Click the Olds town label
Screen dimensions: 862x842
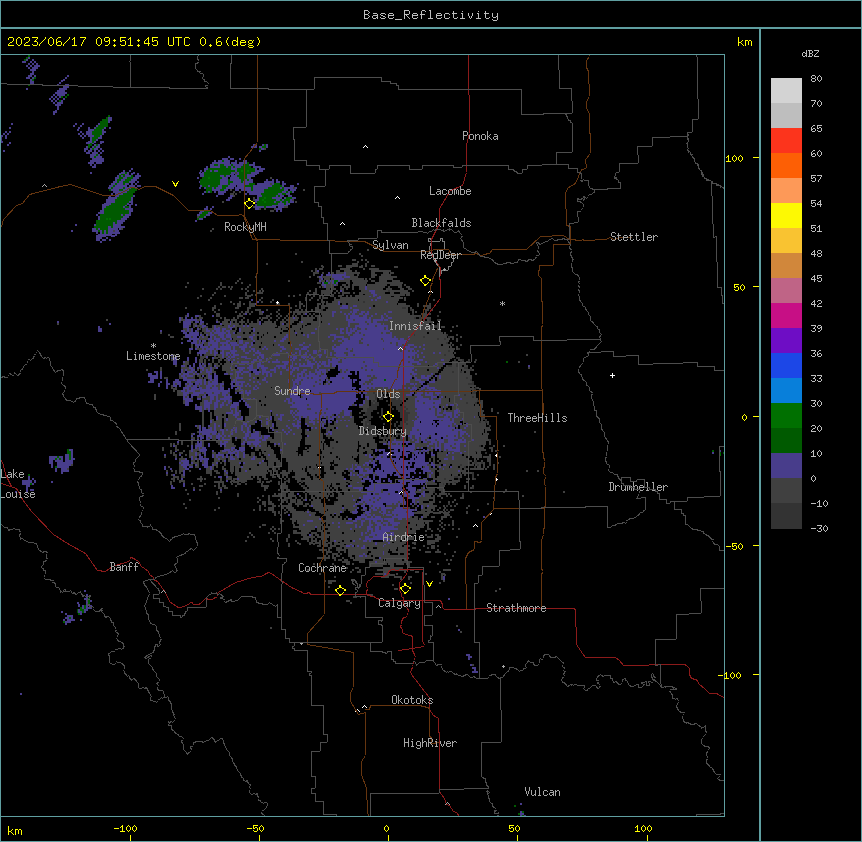coord(388,394)
